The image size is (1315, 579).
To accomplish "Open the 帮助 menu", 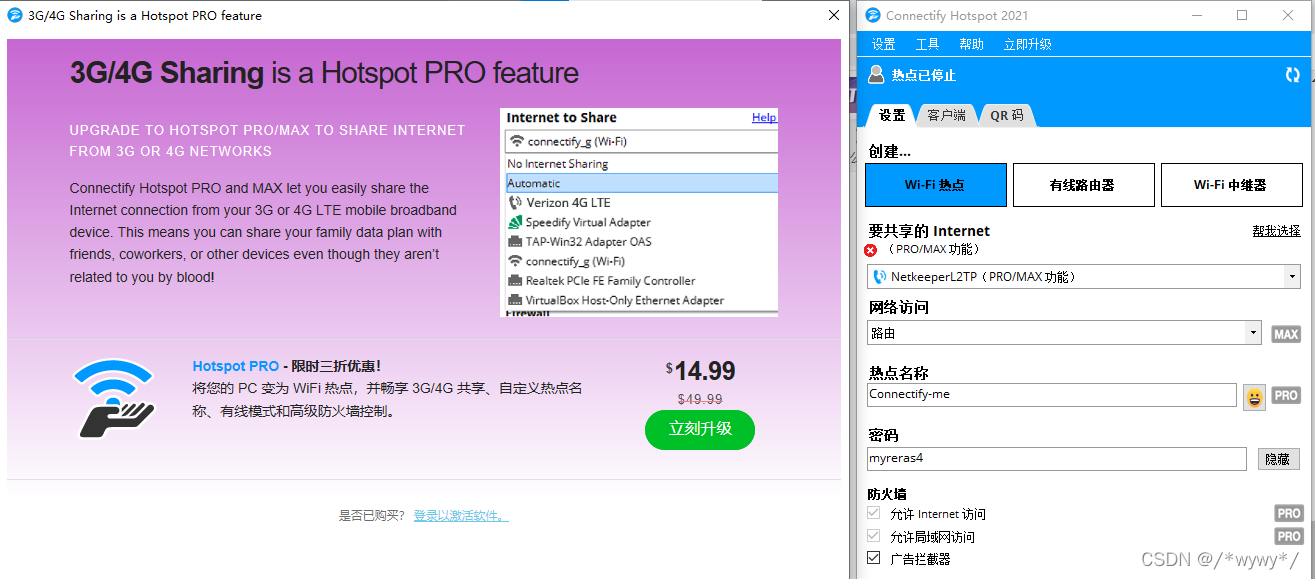I will [971, 44].
